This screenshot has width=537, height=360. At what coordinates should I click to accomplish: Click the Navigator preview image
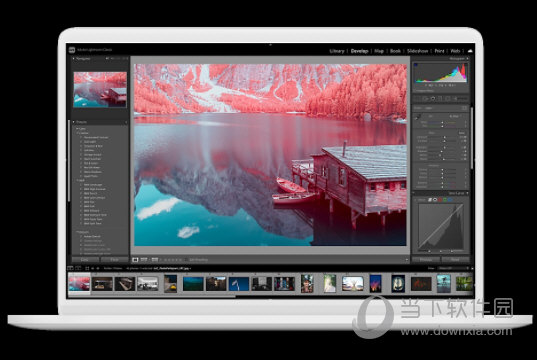pos(100,90)
